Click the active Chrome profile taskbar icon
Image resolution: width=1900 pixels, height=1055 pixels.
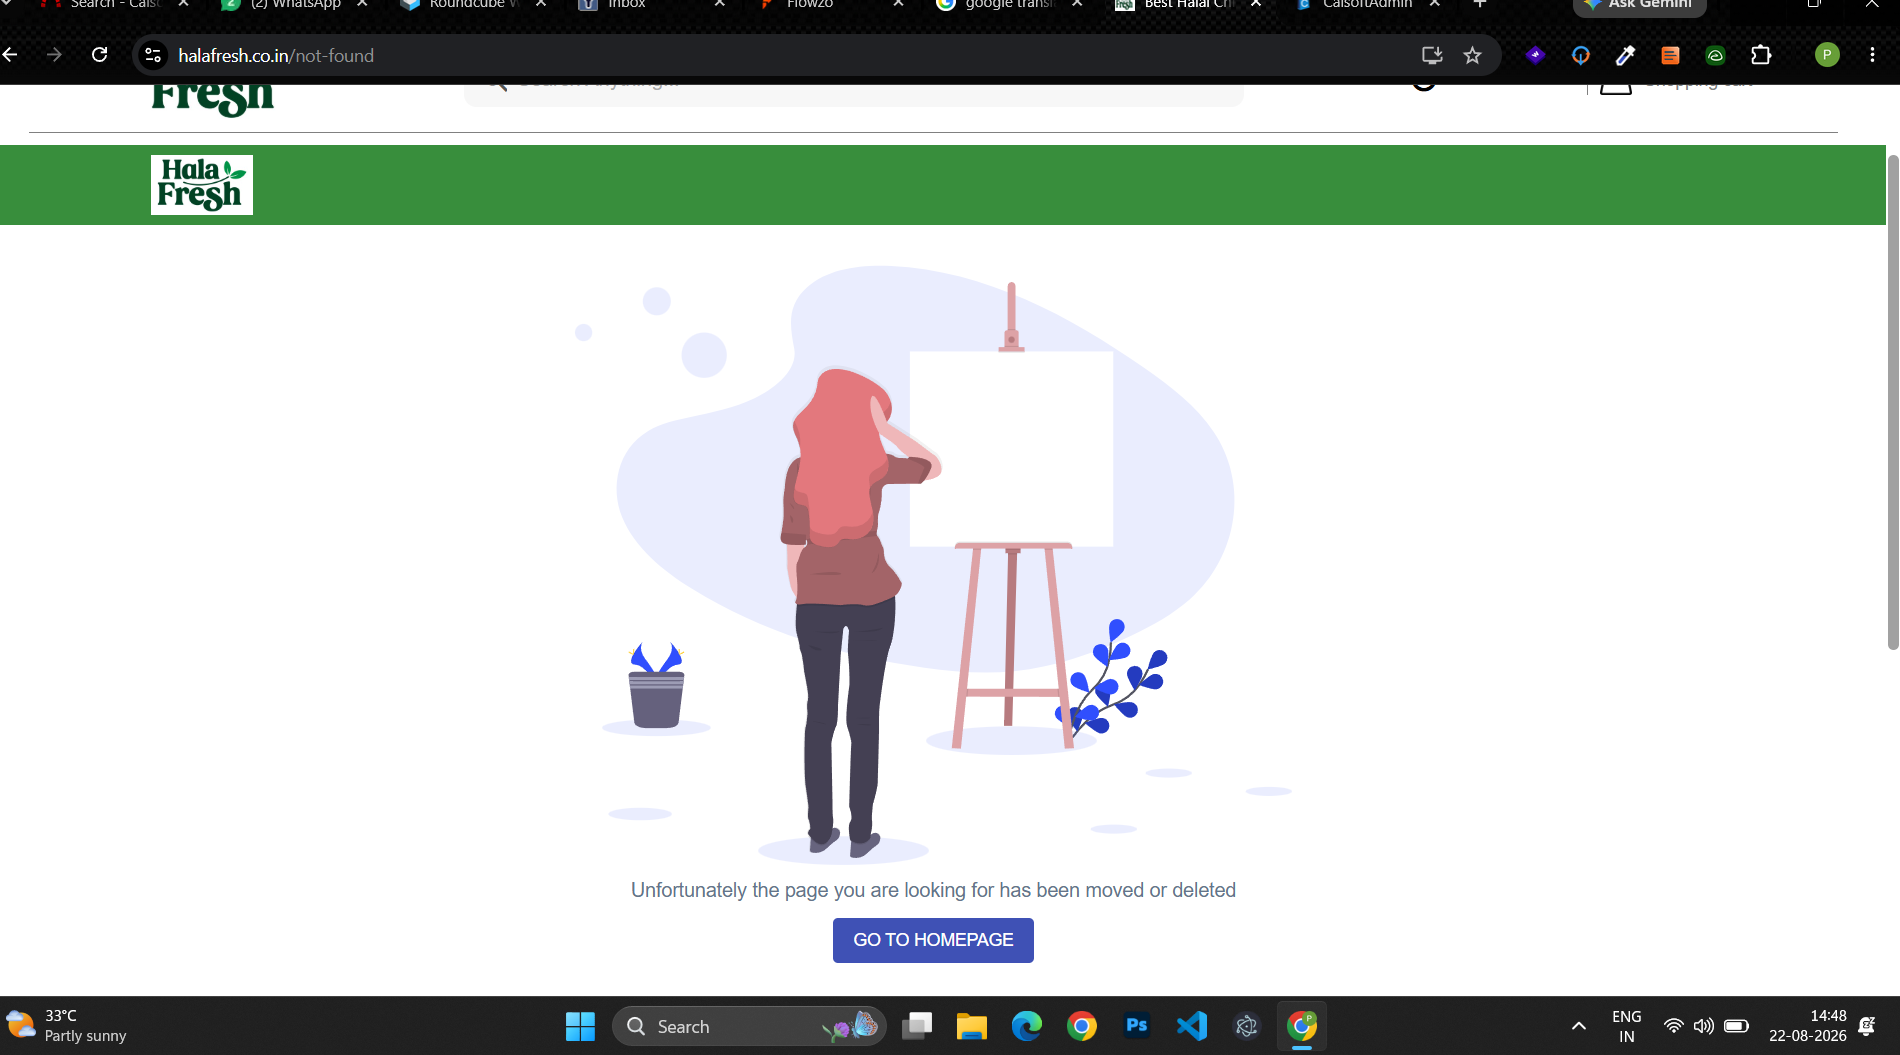(1302, 1026)
